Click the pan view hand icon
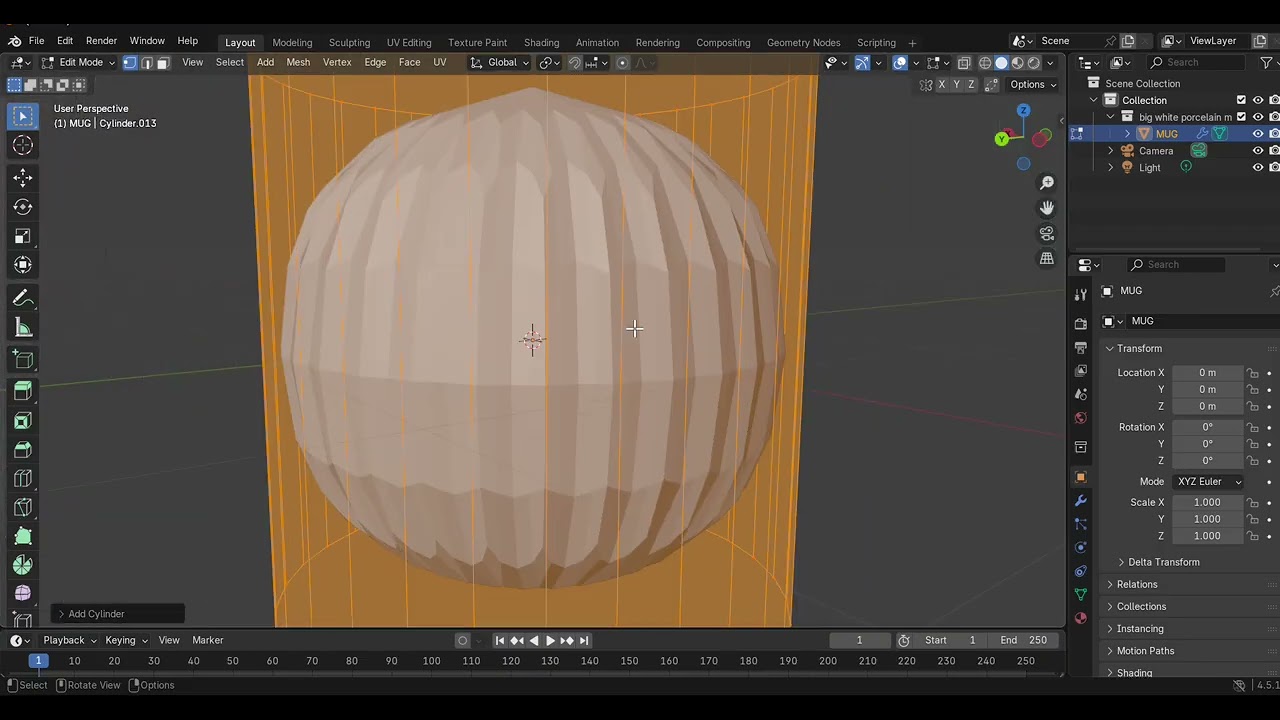 tap(1047, 208)
